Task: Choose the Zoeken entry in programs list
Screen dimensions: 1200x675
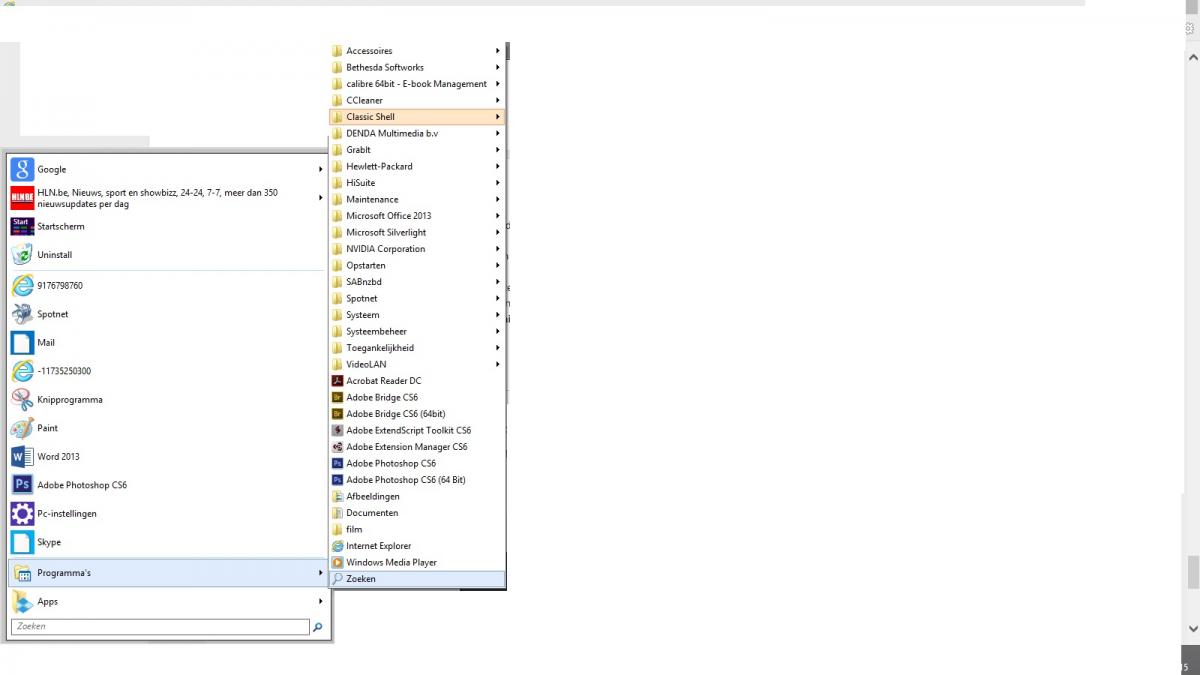Action: point(417,579)
